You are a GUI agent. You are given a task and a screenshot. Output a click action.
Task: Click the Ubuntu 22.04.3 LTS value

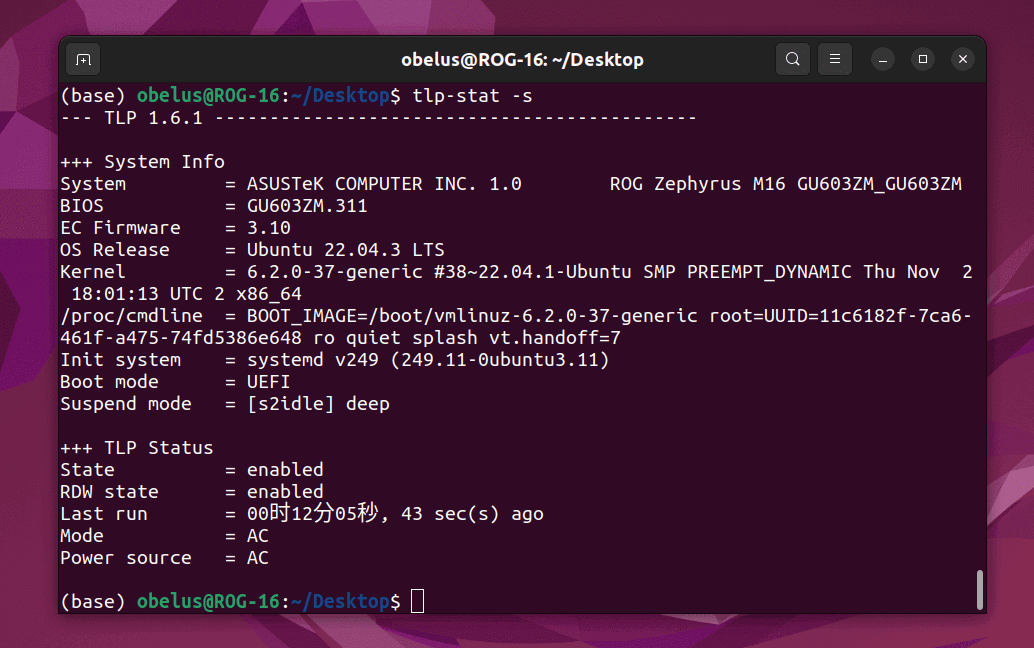pyautogui.click(x=346, y=250)
